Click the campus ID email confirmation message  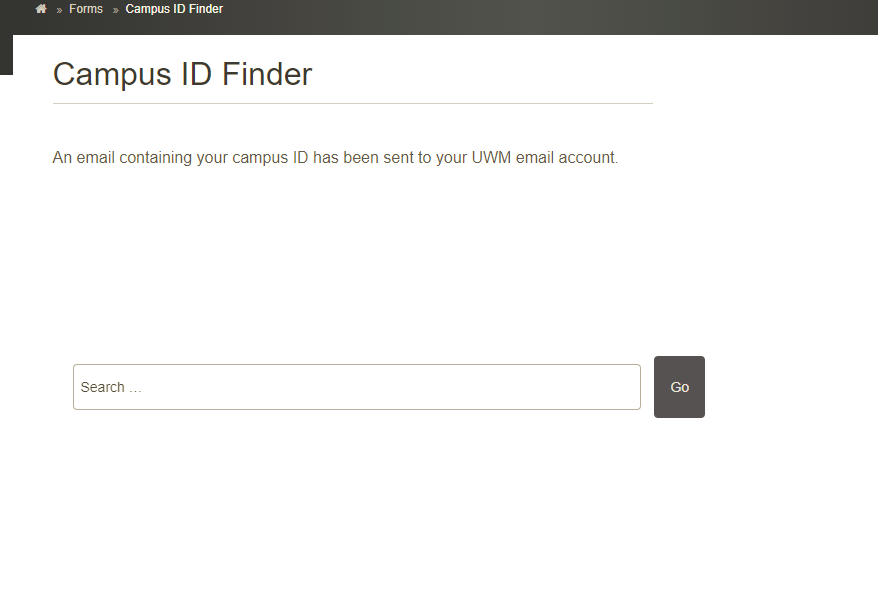tap(335, 157)
